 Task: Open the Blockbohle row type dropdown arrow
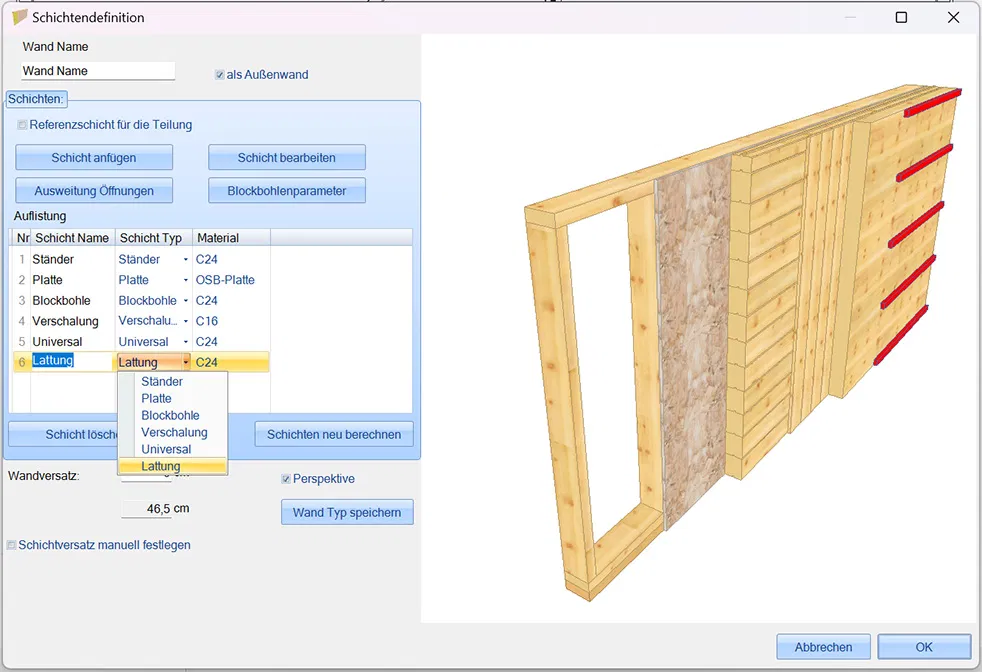(x=185, y=301)
